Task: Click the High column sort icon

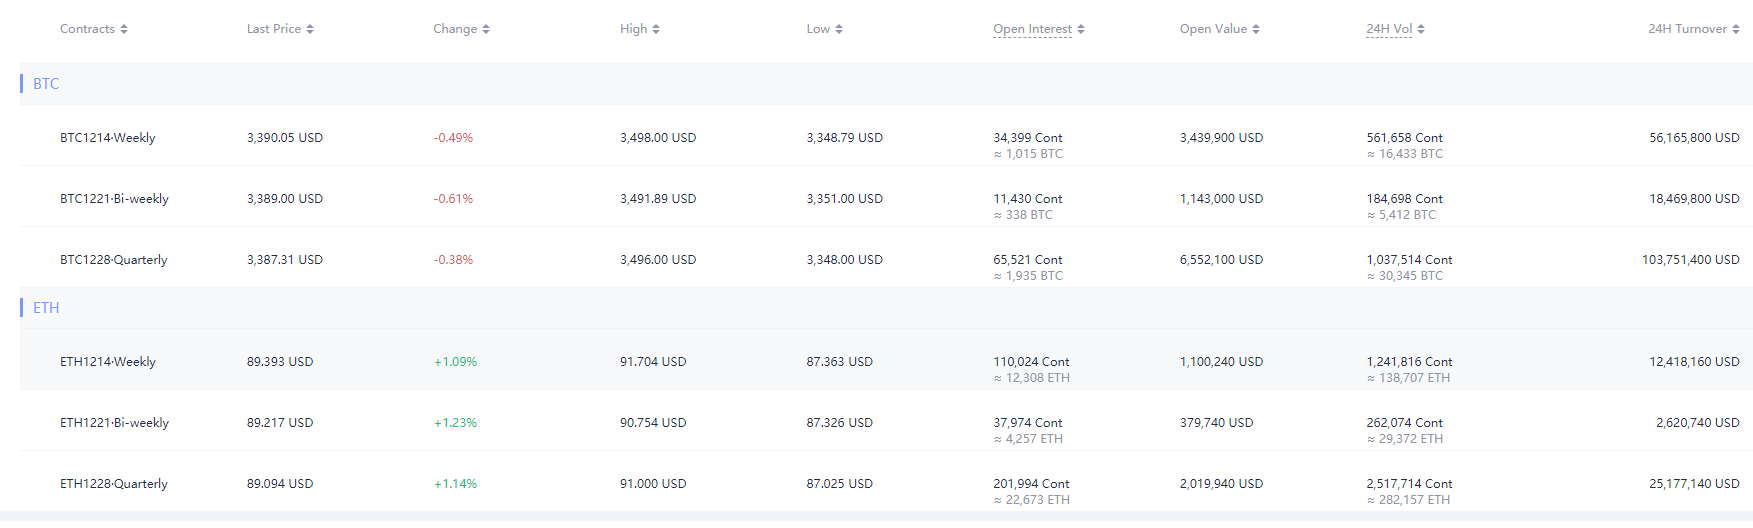Action: [656, 29]
